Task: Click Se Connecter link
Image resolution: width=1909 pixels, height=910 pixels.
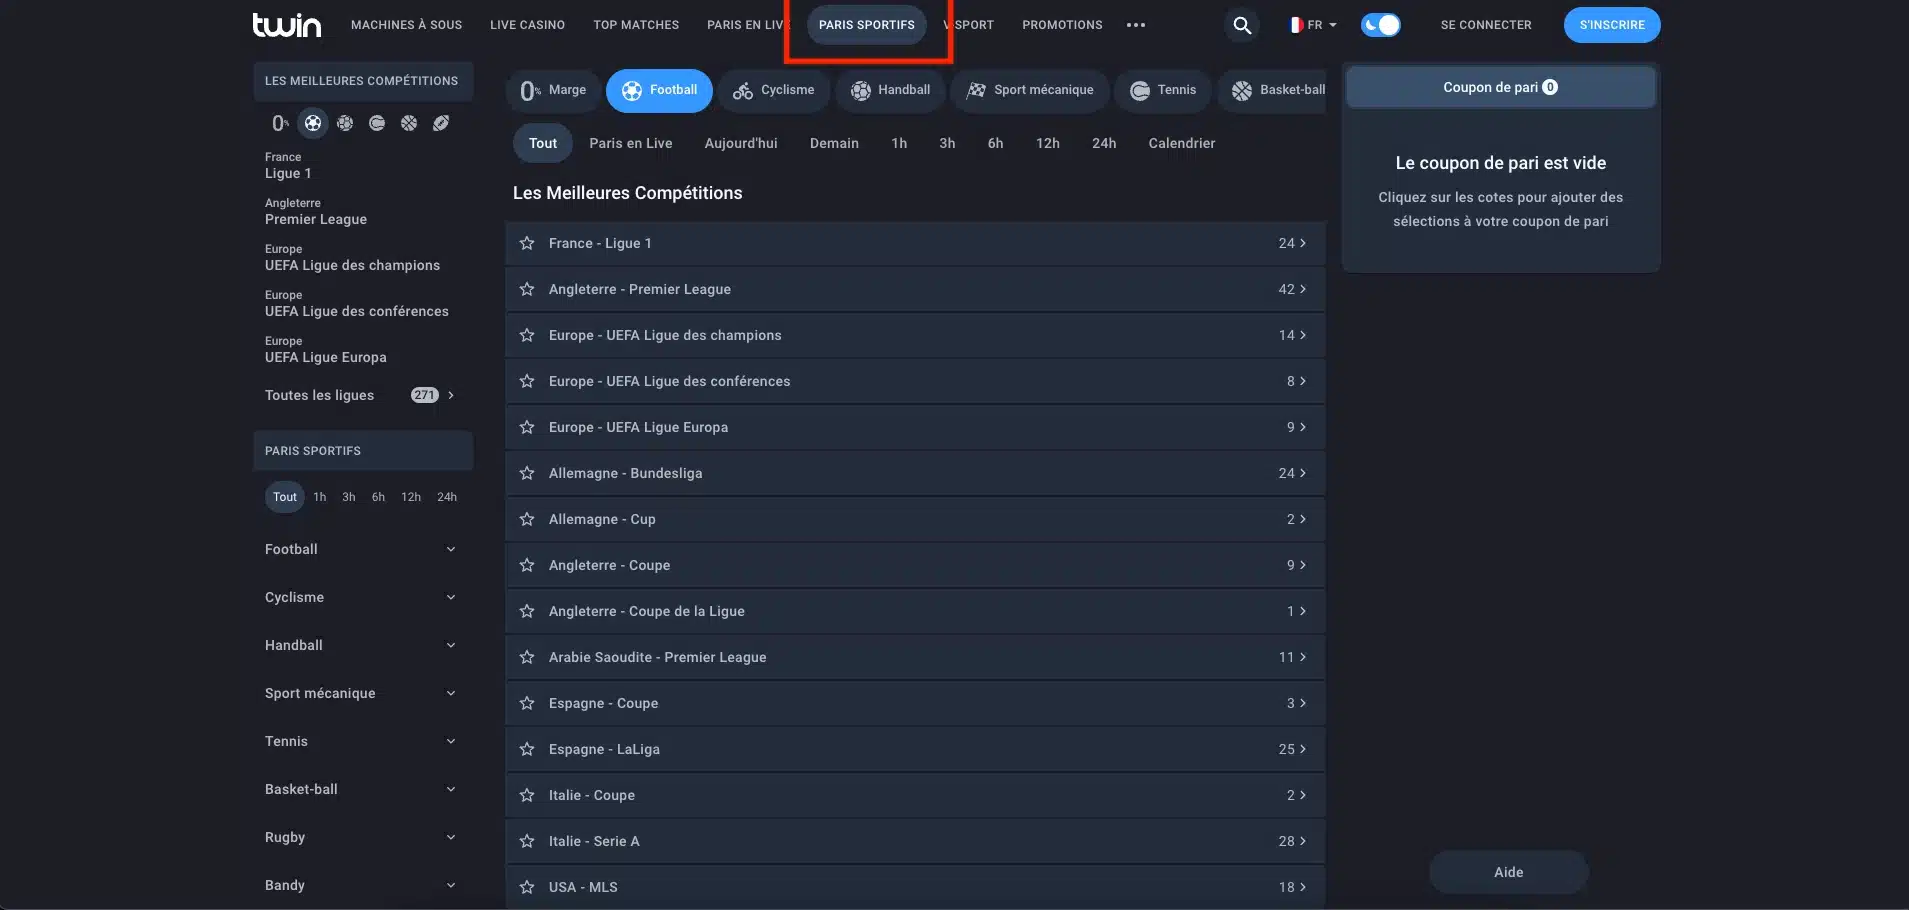Action: point(1486,25)
